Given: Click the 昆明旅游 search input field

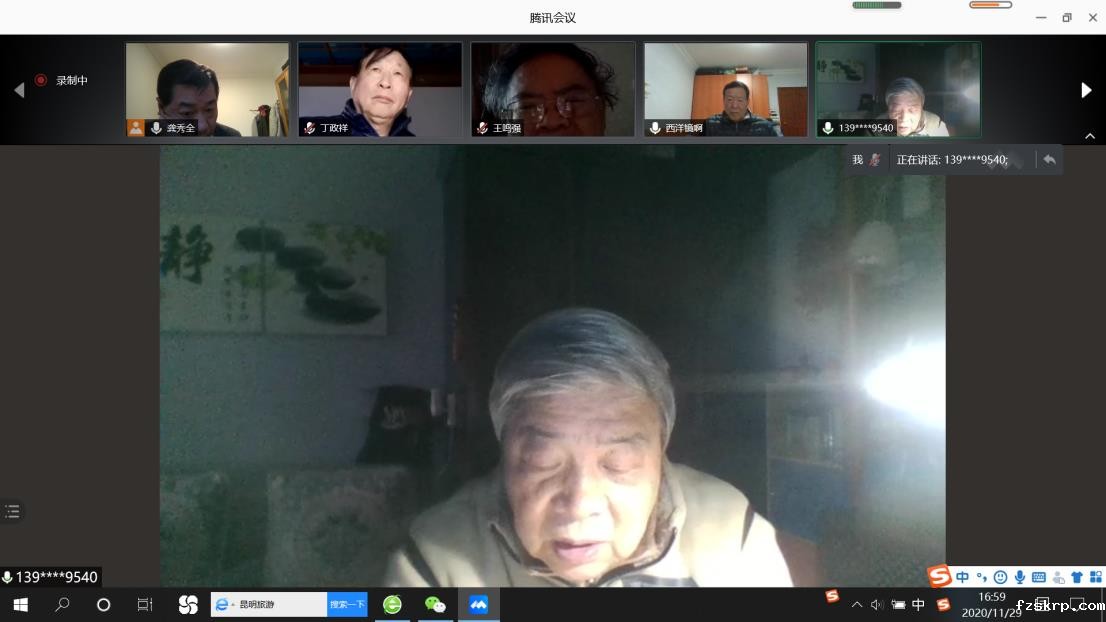Looking at the screenshot, I should (280, 604).
